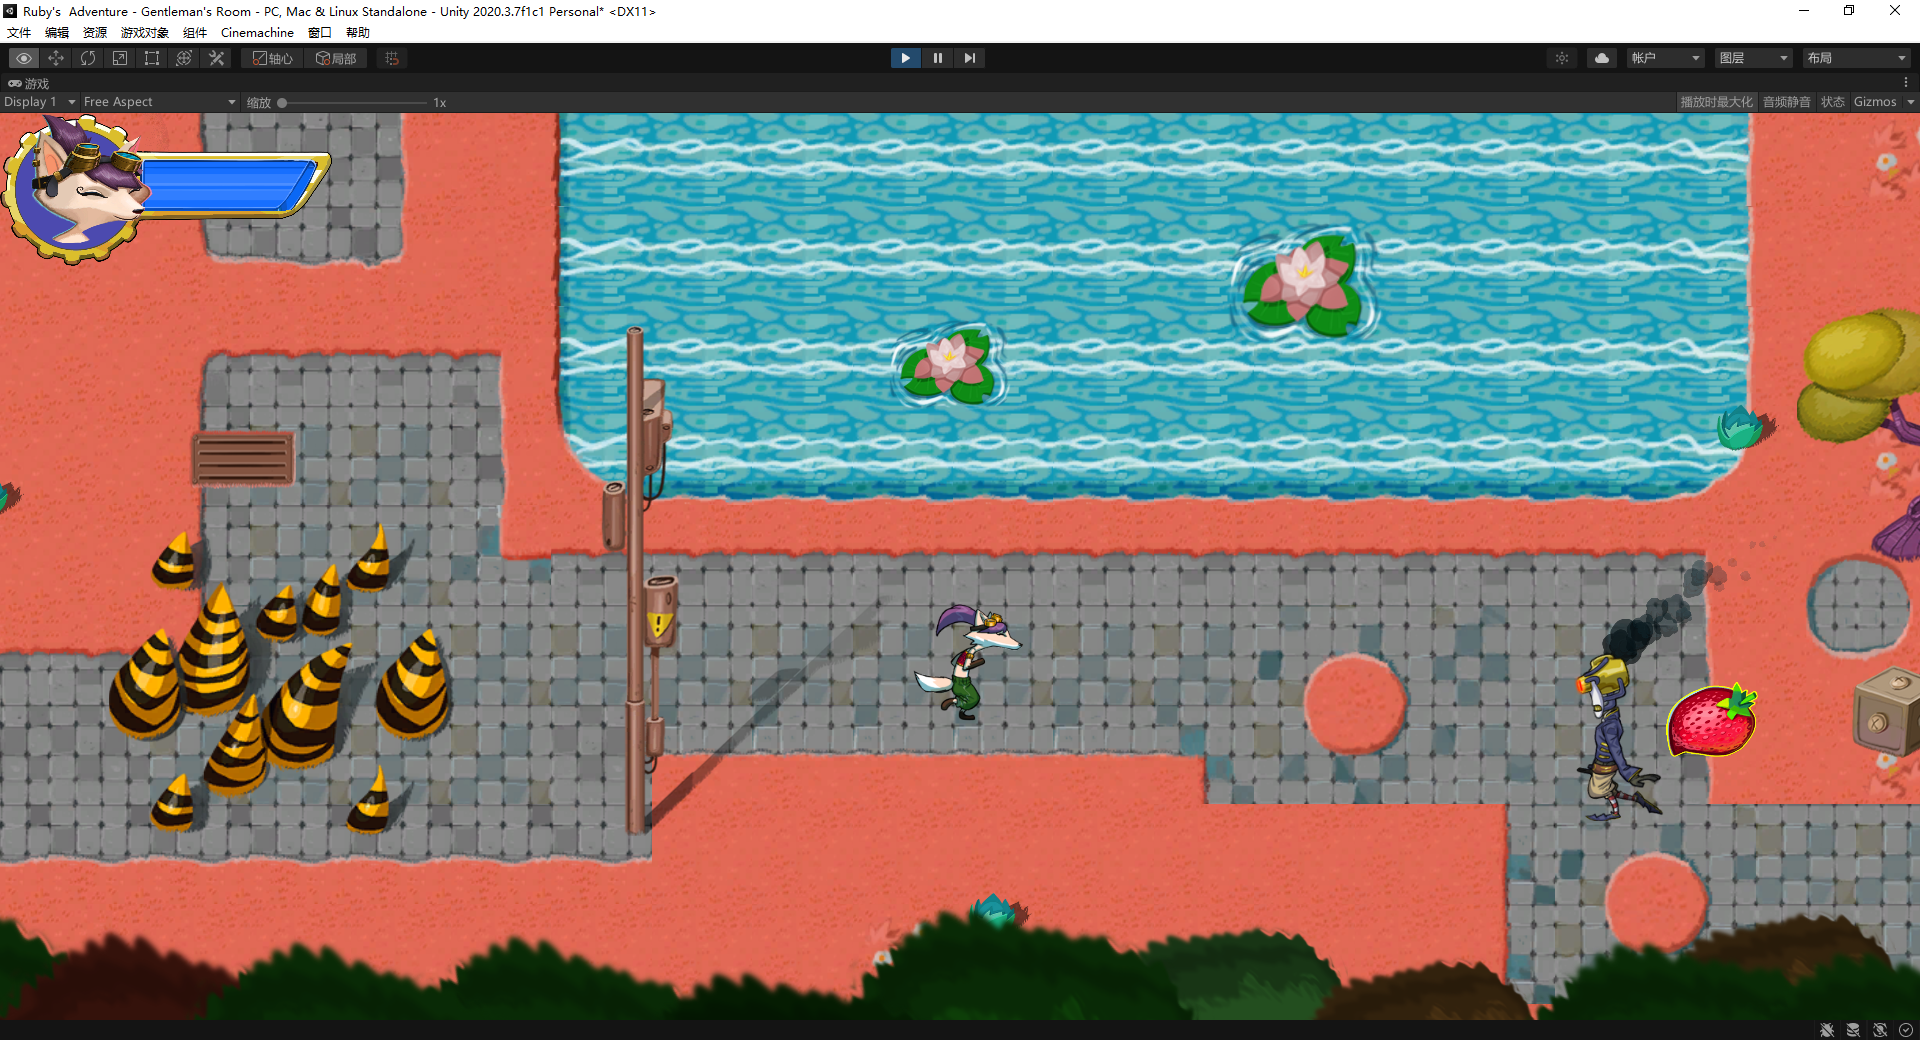Toggle the 轴心 pivot mode button
Viewport: 1920px width, 1040px height.
pyautogui.click(x=272, y=58)
